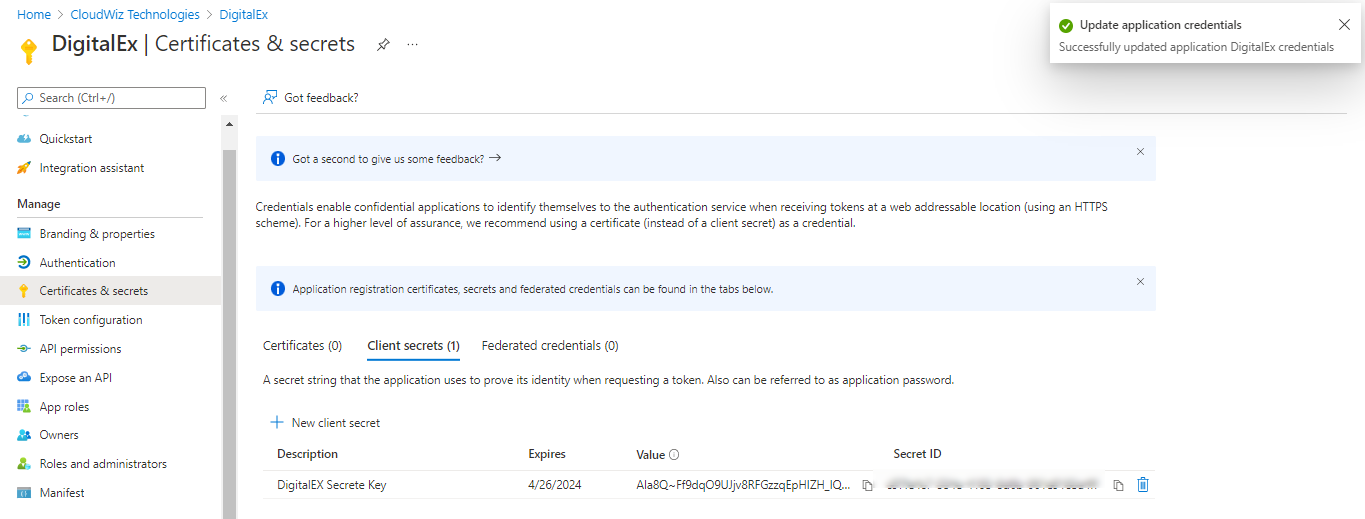The image size is (1365, 519).
Task: Select the Client secrets tab
Action: point(413,346)
